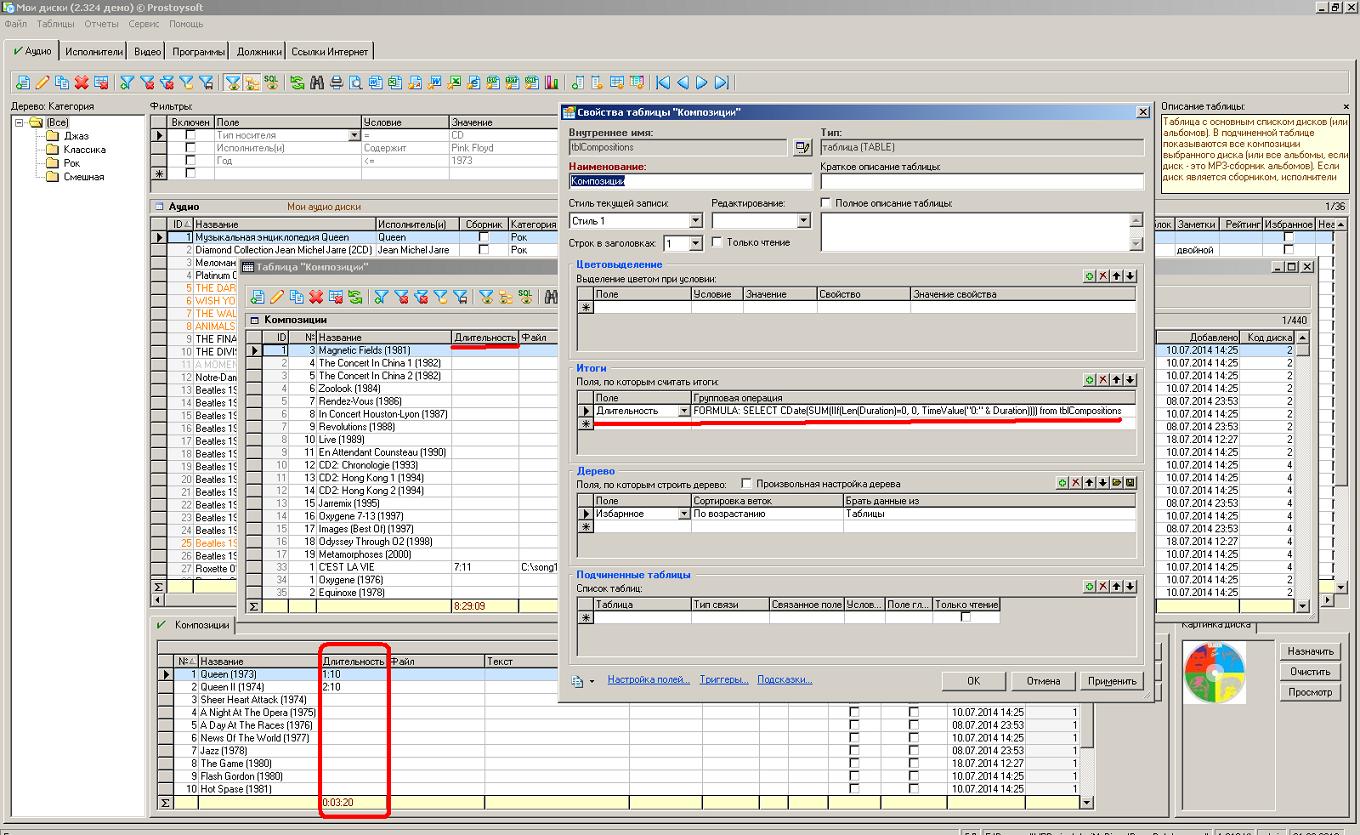Toggle the Только чтение checkbox
1360x835 pixels.
717,242
